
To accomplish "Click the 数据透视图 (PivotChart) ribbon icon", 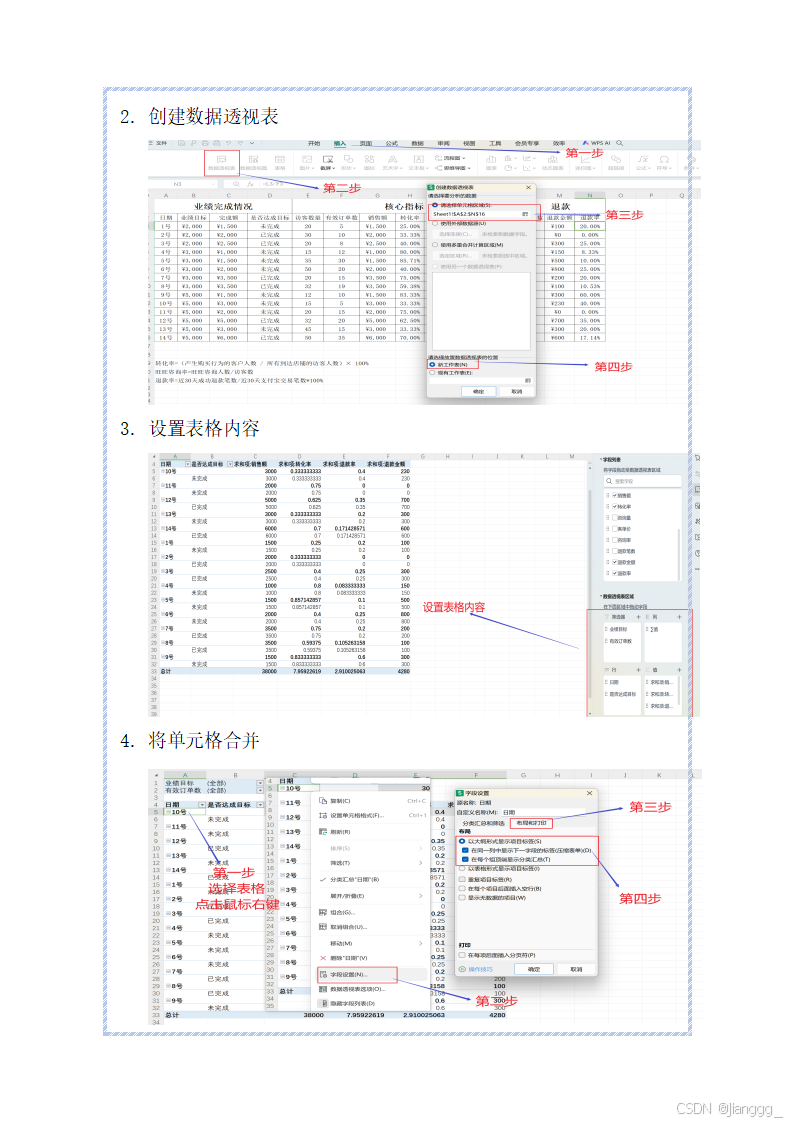I will [x=253, y=162].
